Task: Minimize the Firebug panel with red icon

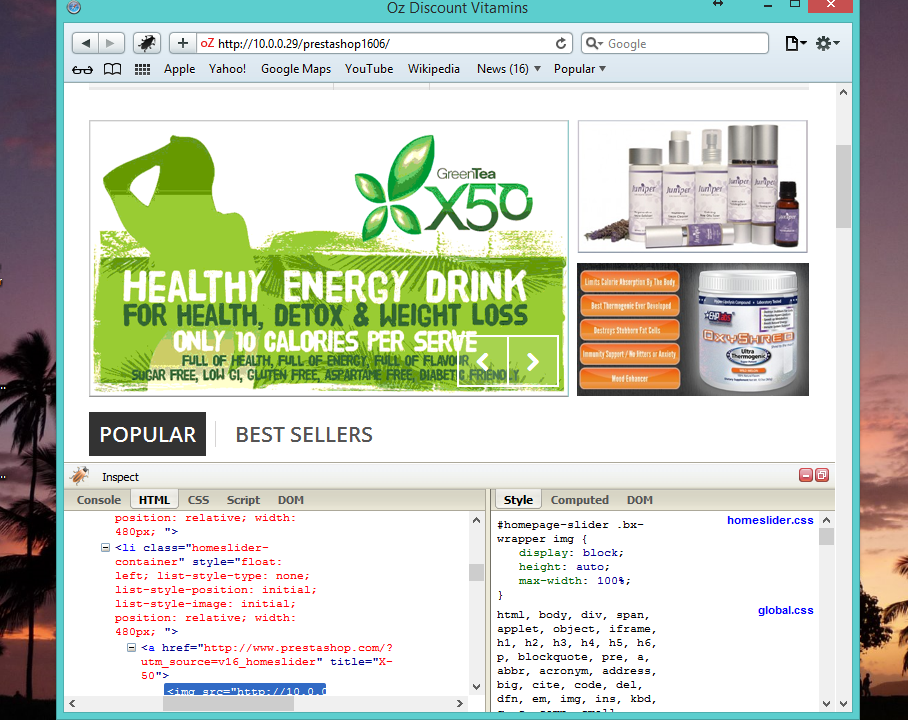Action: click(806, 476)
